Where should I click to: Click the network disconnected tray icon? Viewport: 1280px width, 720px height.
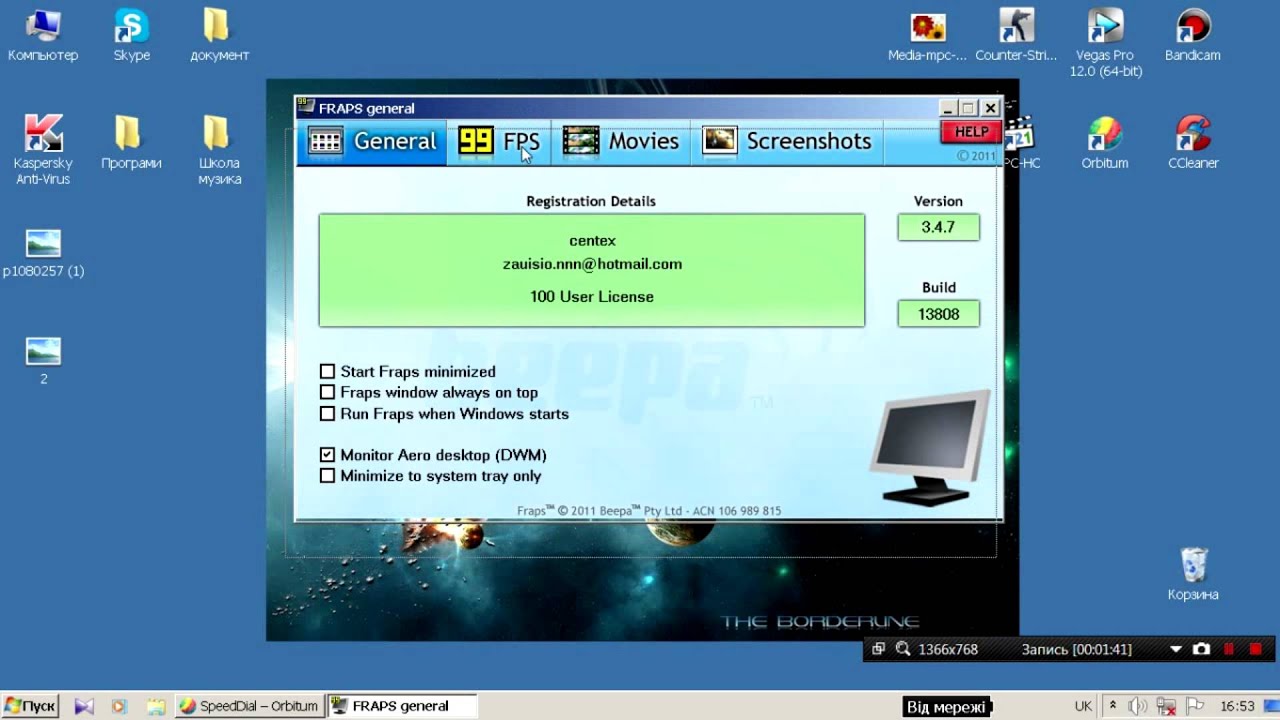coord(1166,706)
